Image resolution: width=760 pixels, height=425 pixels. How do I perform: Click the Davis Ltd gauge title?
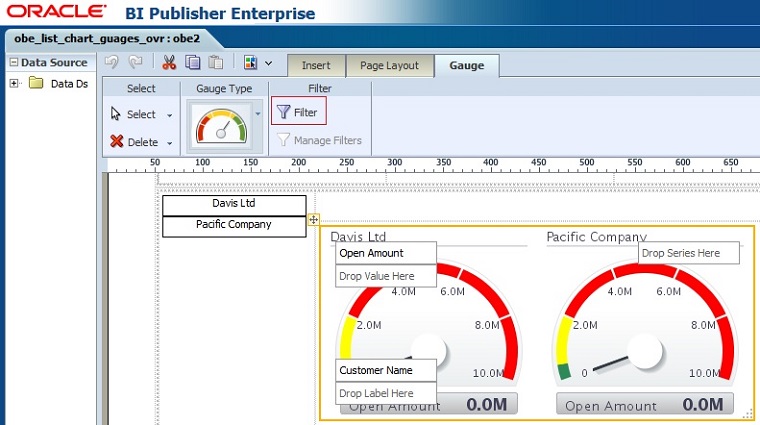pos(358,236)
